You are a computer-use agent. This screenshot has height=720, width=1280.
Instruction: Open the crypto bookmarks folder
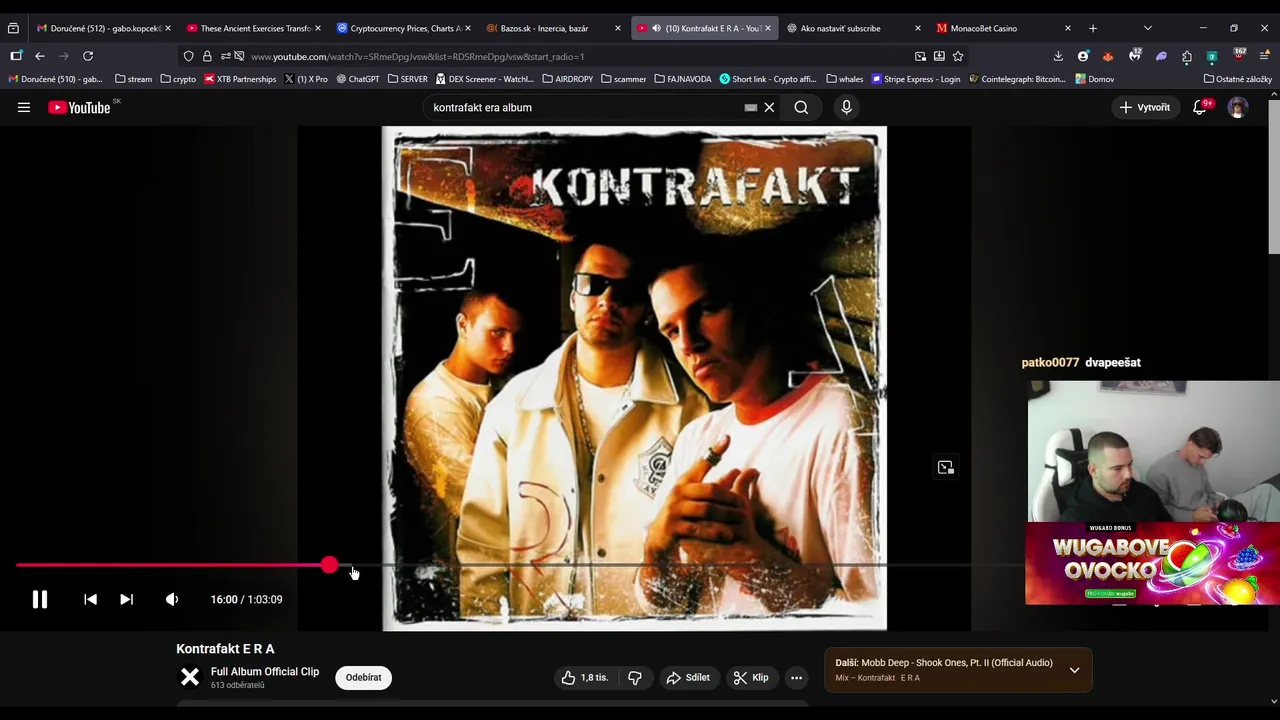(x=178, y=79)
